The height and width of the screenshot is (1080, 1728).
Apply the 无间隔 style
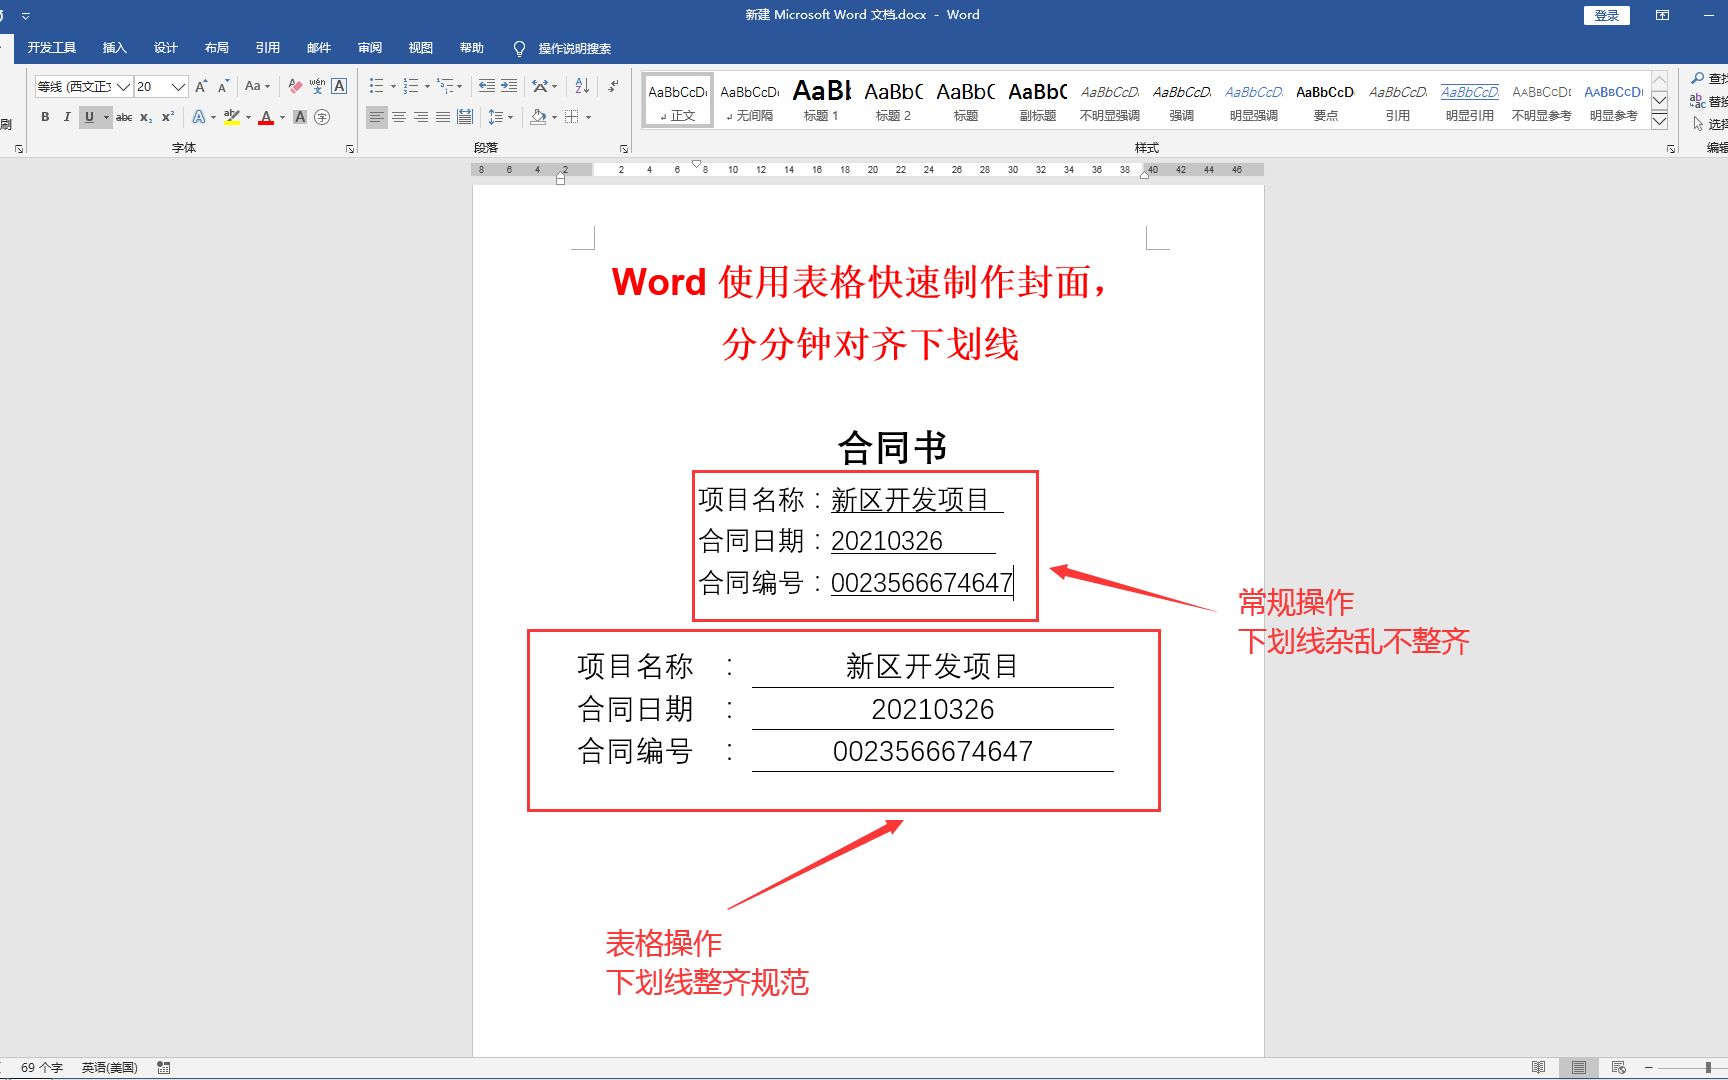tap(749, 100)
